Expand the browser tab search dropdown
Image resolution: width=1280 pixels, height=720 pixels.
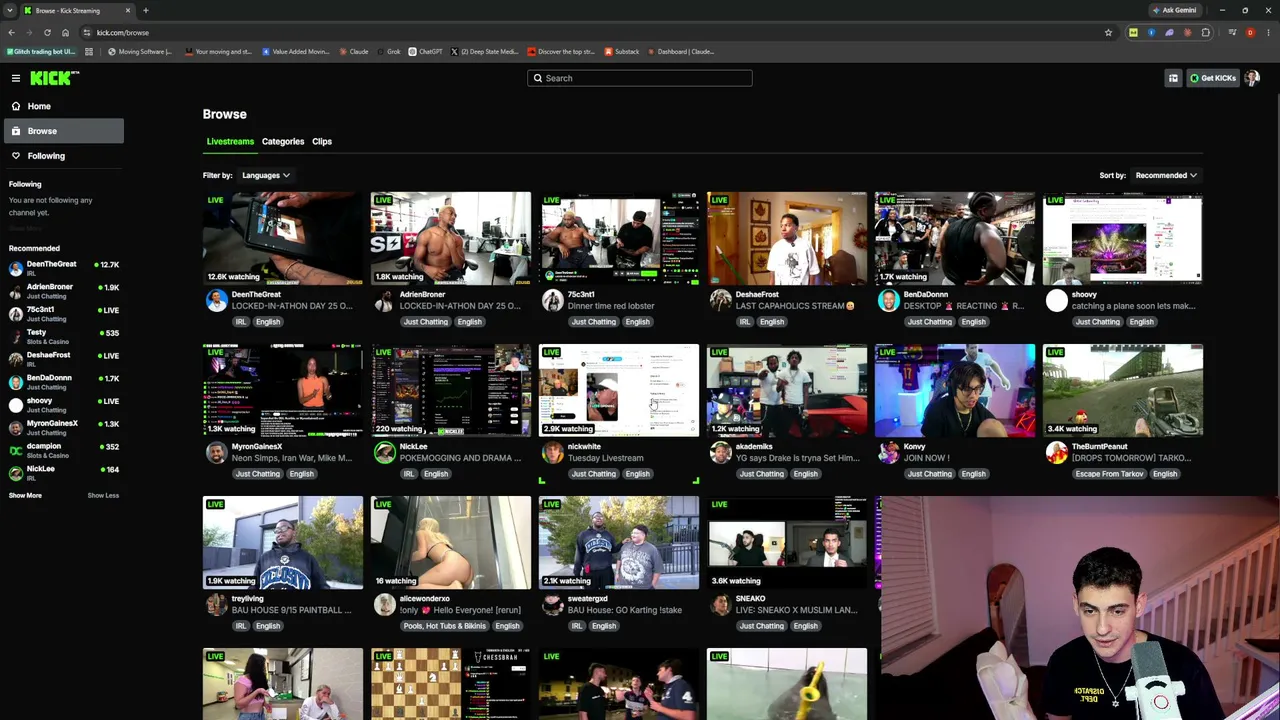[10, 11]
